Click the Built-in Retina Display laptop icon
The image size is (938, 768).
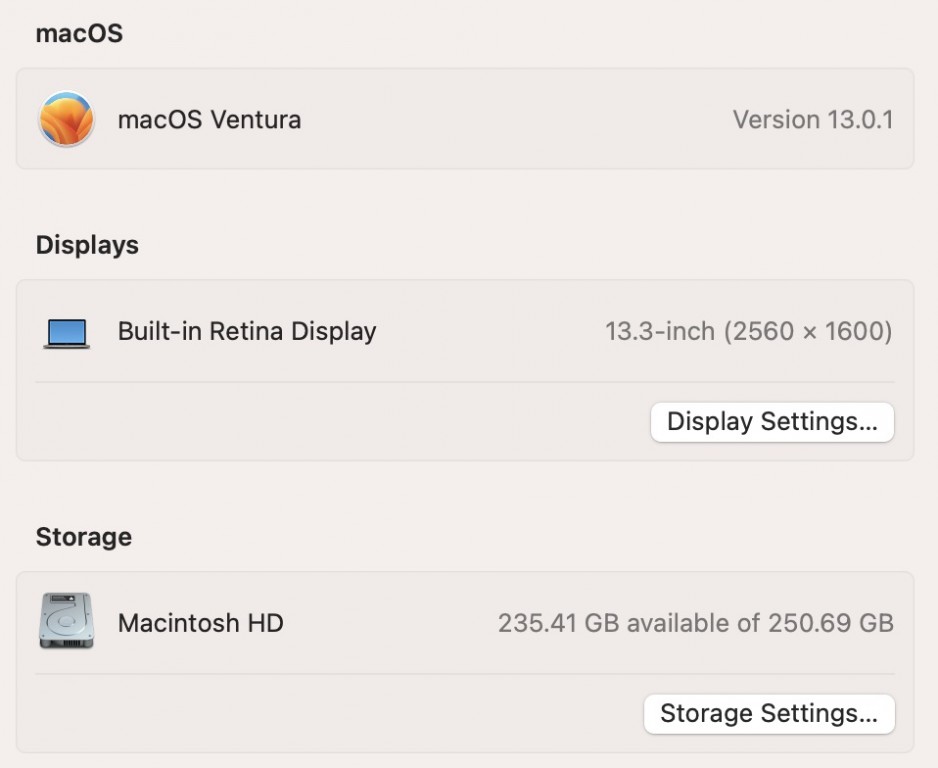click(x=66, y=332)
